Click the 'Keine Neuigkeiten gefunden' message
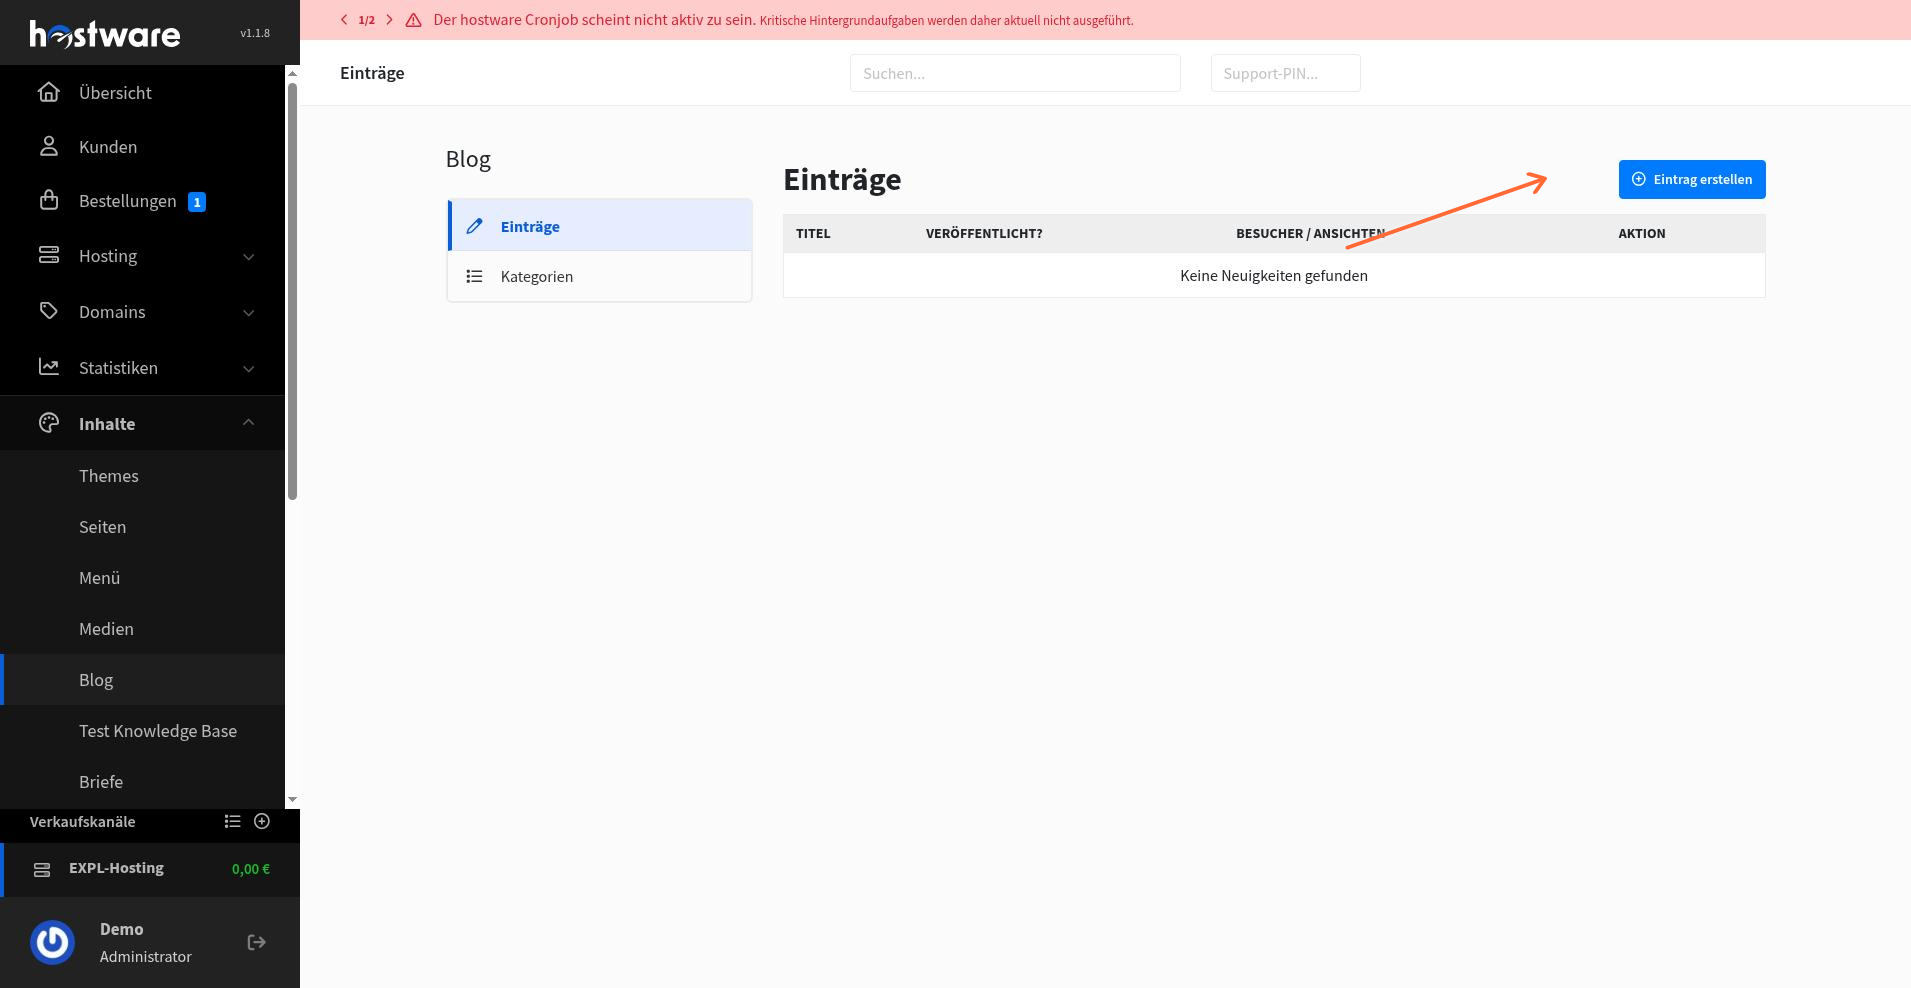The image size is (1911, 988). [1274, 275]
